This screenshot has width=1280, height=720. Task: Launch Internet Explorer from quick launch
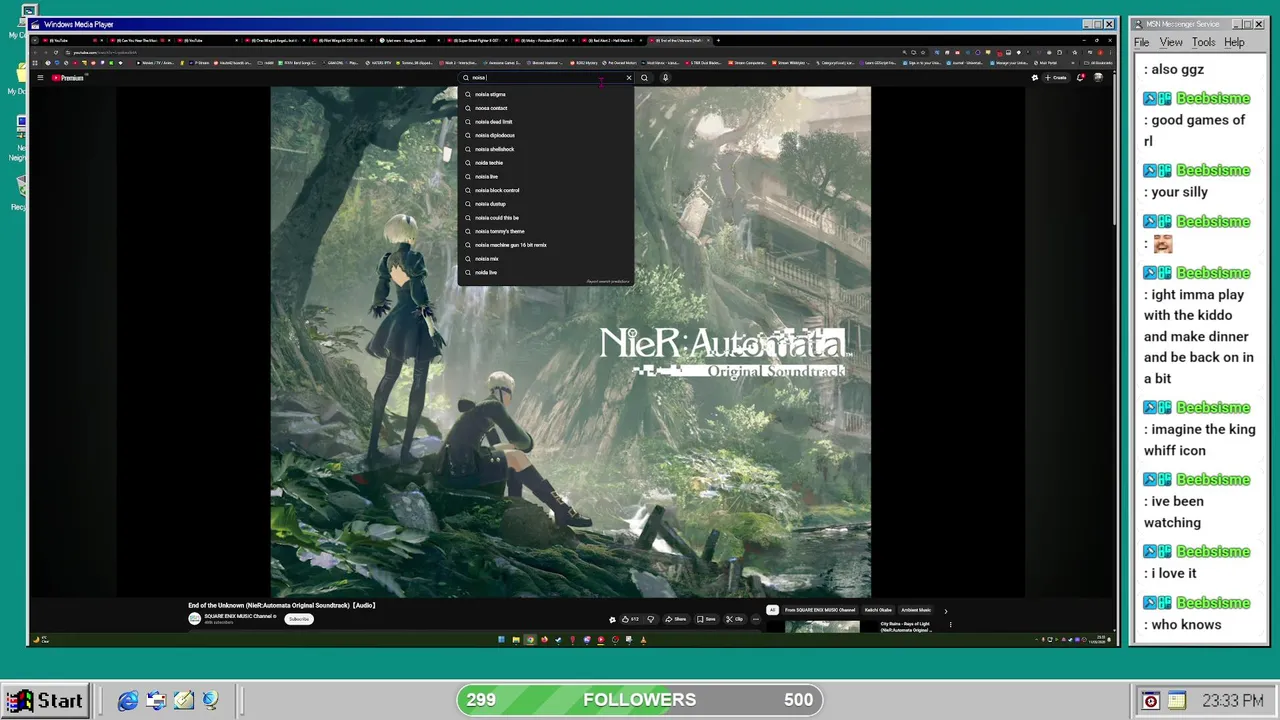tap(128, 701)
